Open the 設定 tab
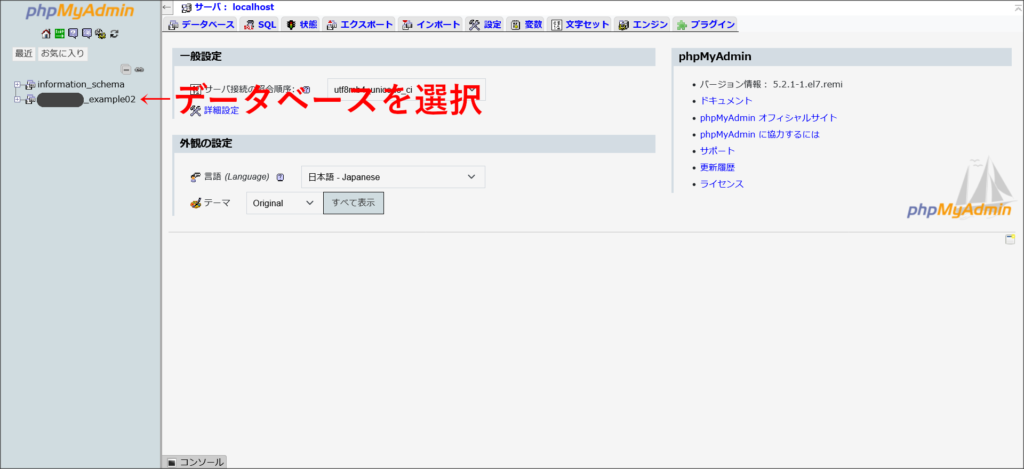 coord(485,25)
